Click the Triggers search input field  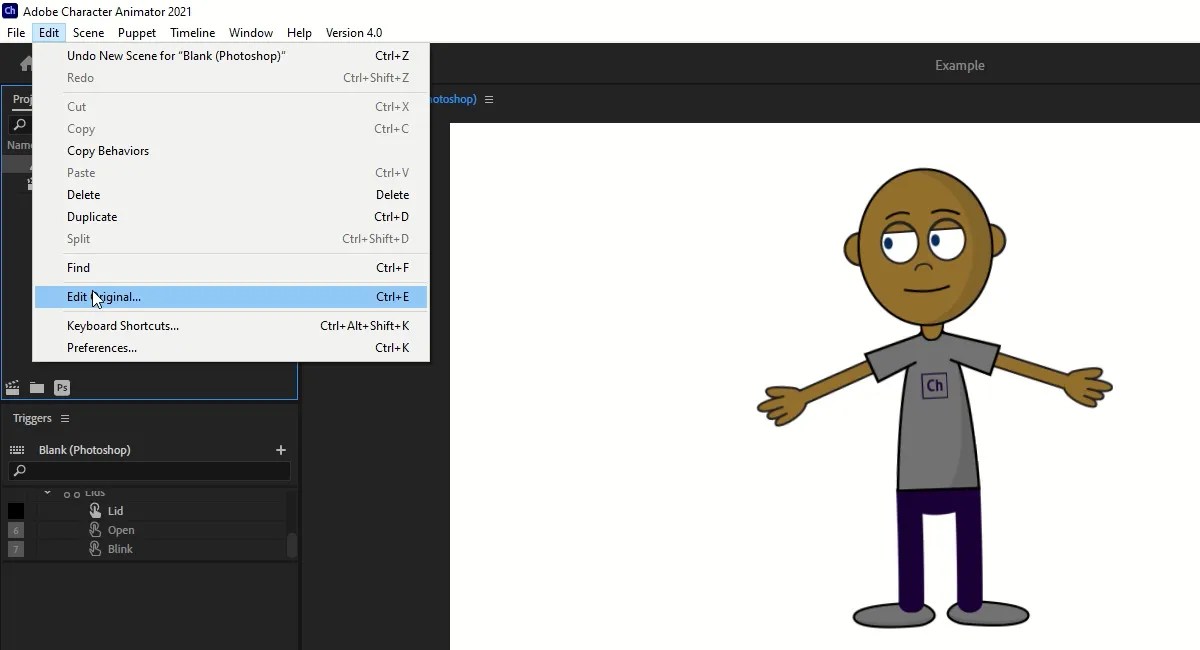pyautogui.click(x=150, y=470)
